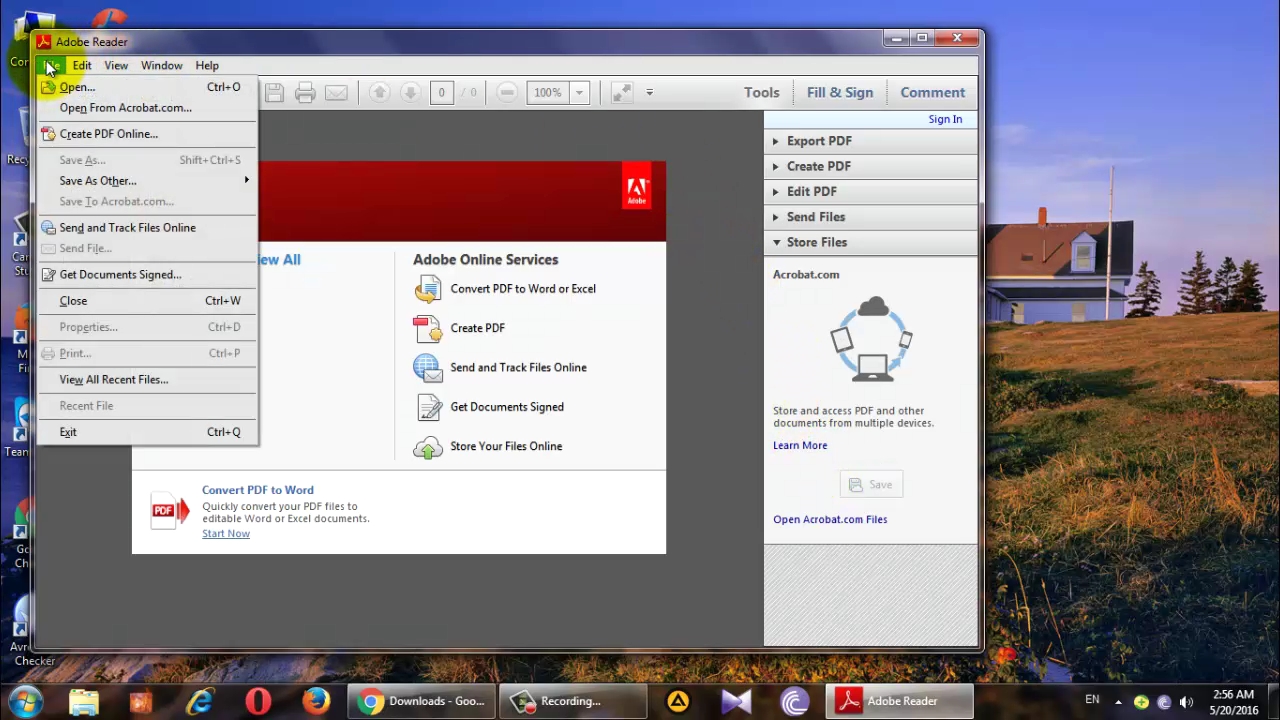Launch Firefox from the taskbar
The width and height of the screenshot is (1280, 720).
[x=316, y=701]
